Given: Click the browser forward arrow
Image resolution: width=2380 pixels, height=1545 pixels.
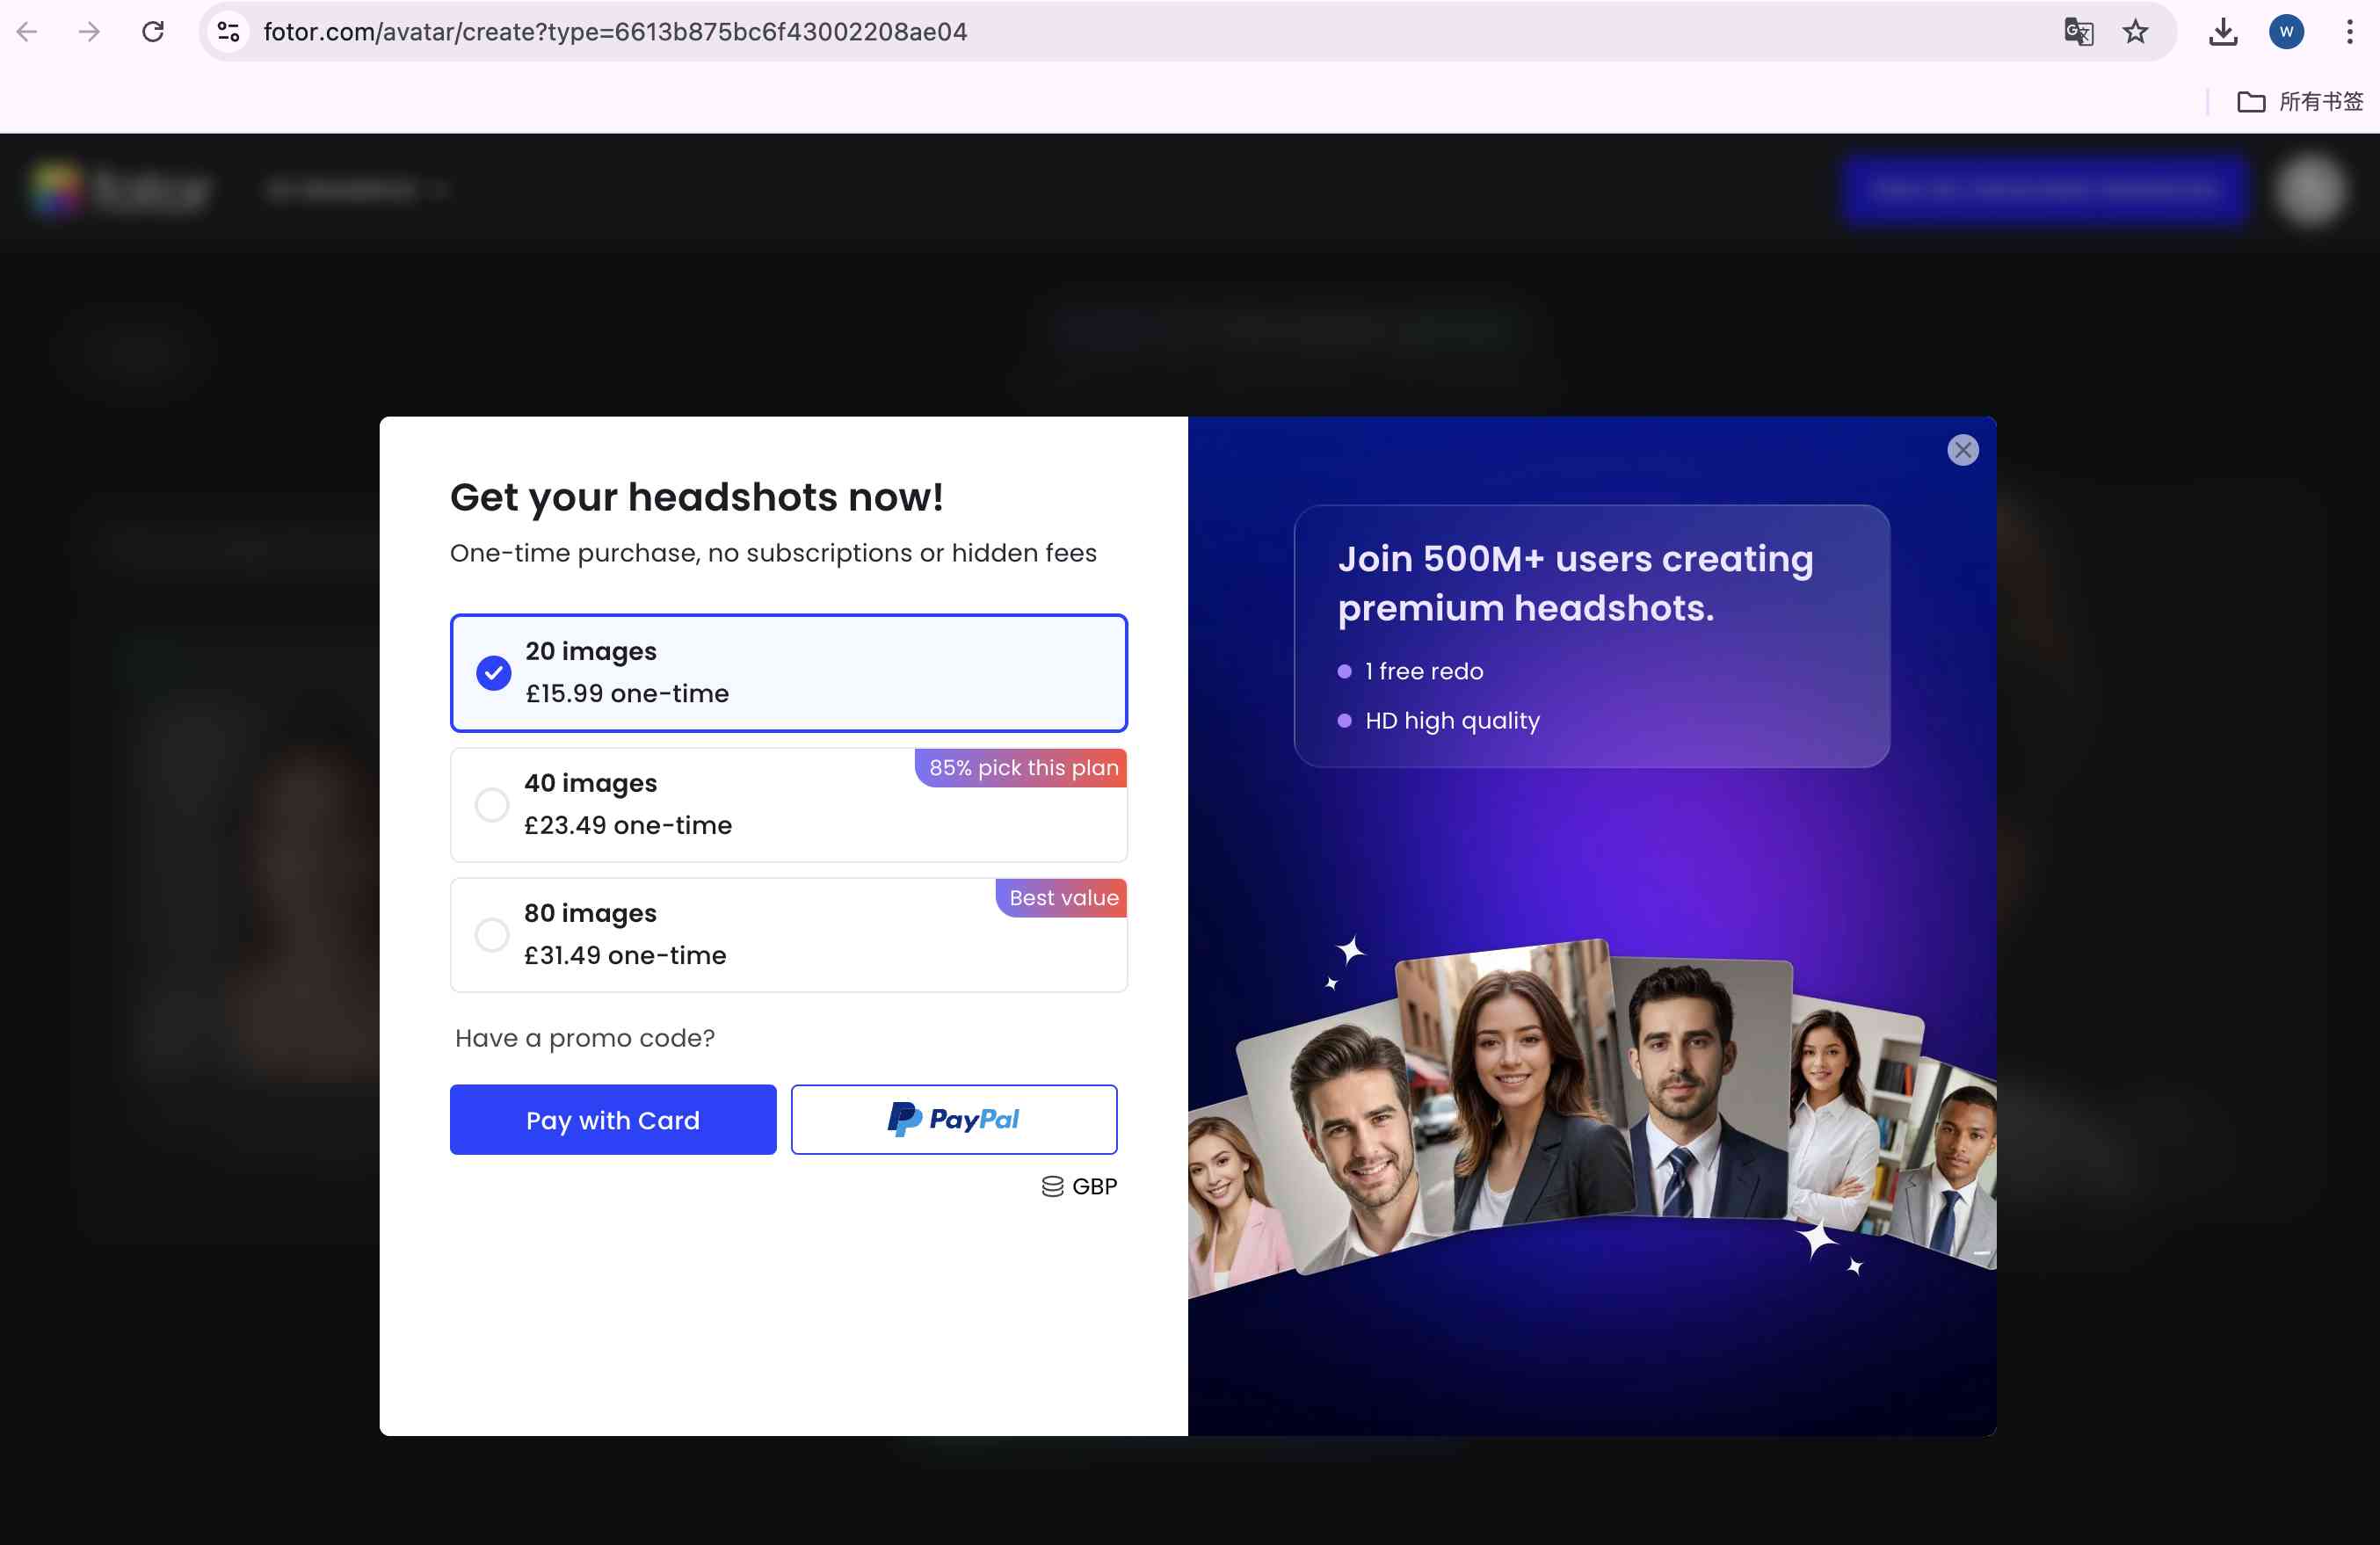Looking at the screenshot, I should (89, 32).
